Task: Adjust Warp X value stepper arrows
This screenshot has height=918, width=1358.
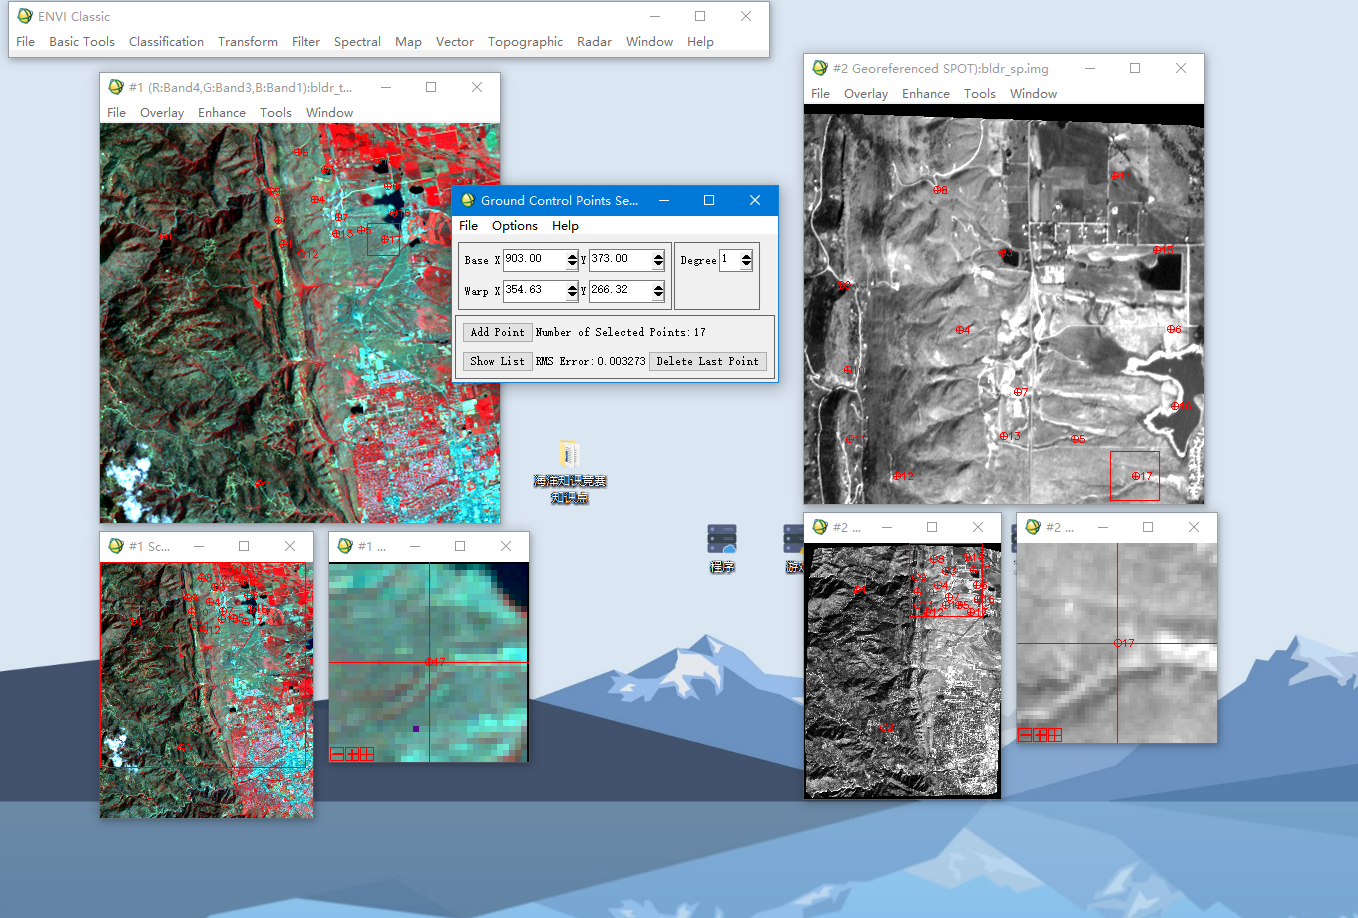Action: tap(572, 291)
